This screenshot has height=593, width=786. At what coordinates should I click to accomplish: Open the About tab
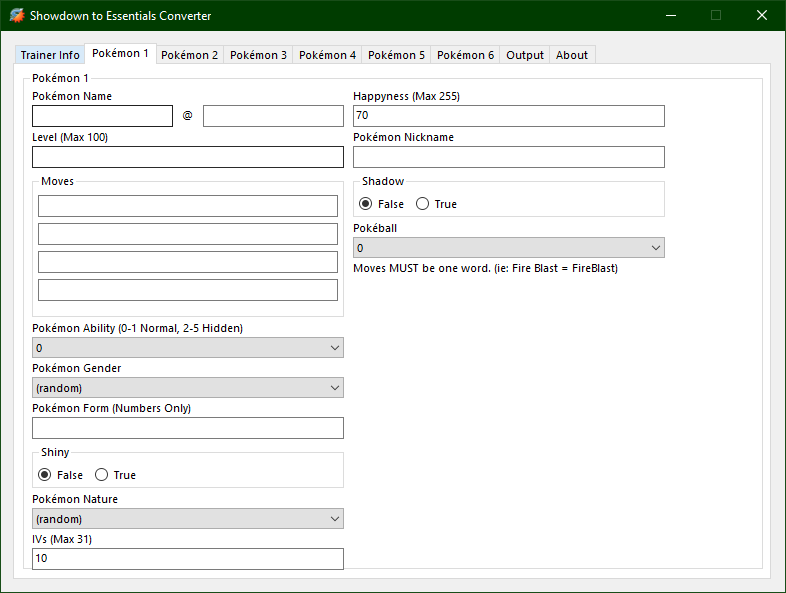coord(572,55)
